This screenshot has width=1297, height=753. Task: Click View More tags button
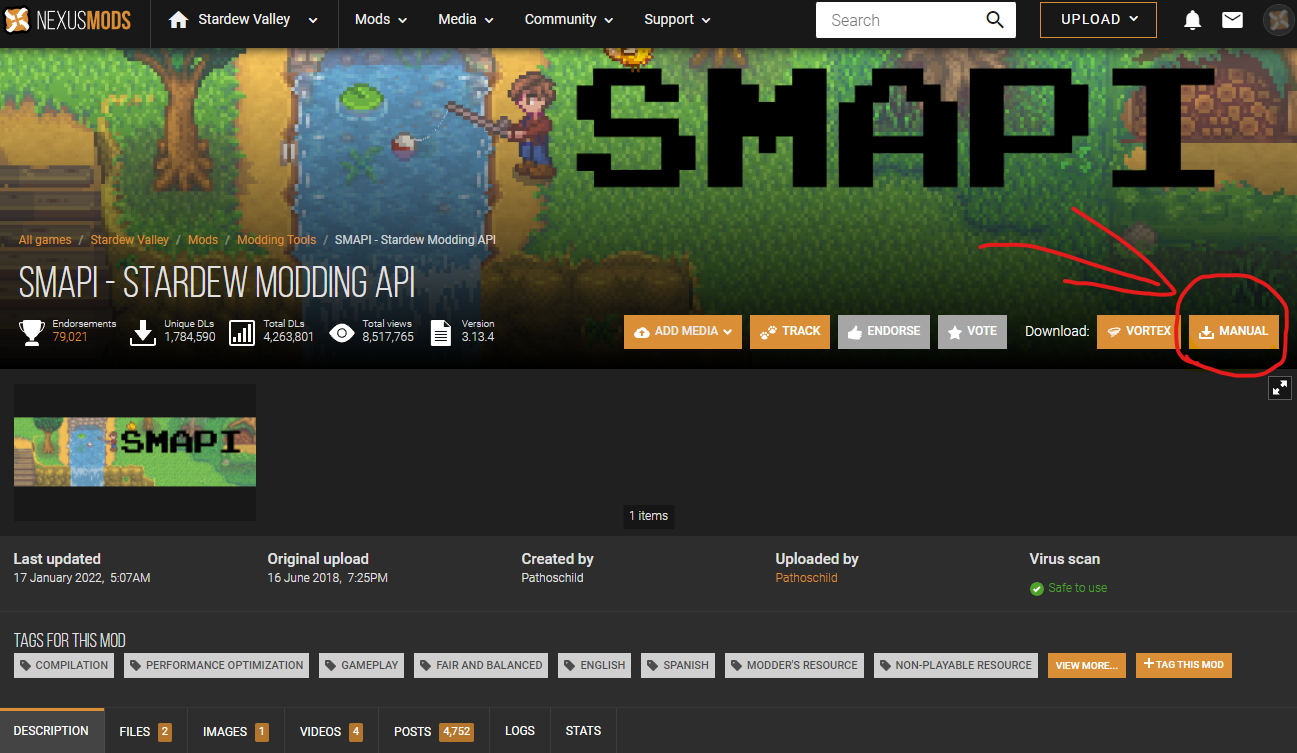click(x=1087, y=665)
